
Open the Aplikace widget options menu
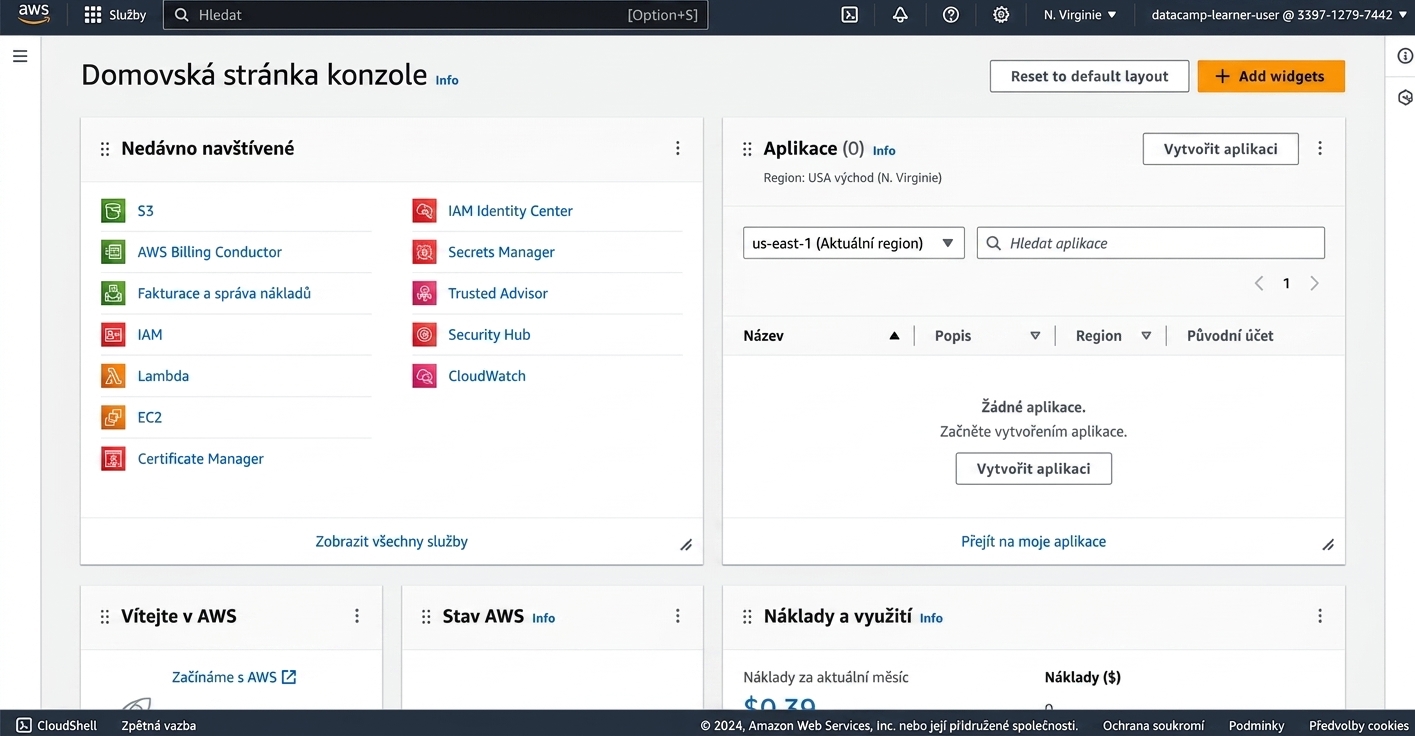tap(1320, 148)
